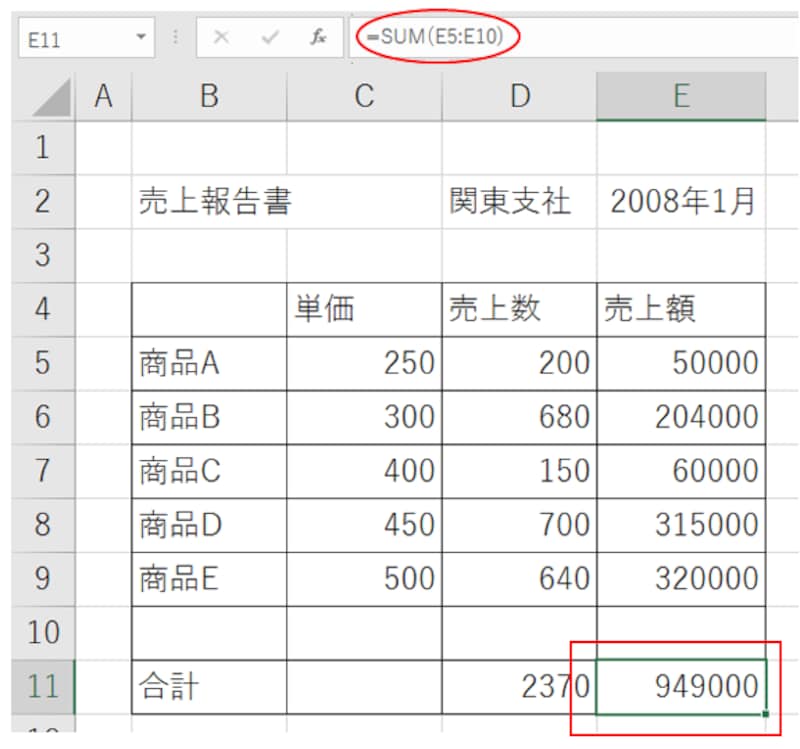This screenshot has width=800, height=749.
Task: Select the 2008年1月 cell
Action: coord(681,202)
